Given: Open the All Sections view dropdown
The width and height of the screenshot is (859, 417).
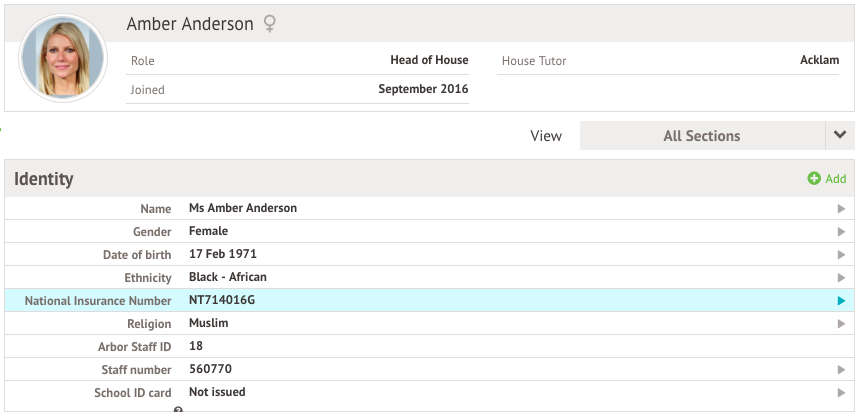Looking at the screenshot, I should (x=701, y=136).
